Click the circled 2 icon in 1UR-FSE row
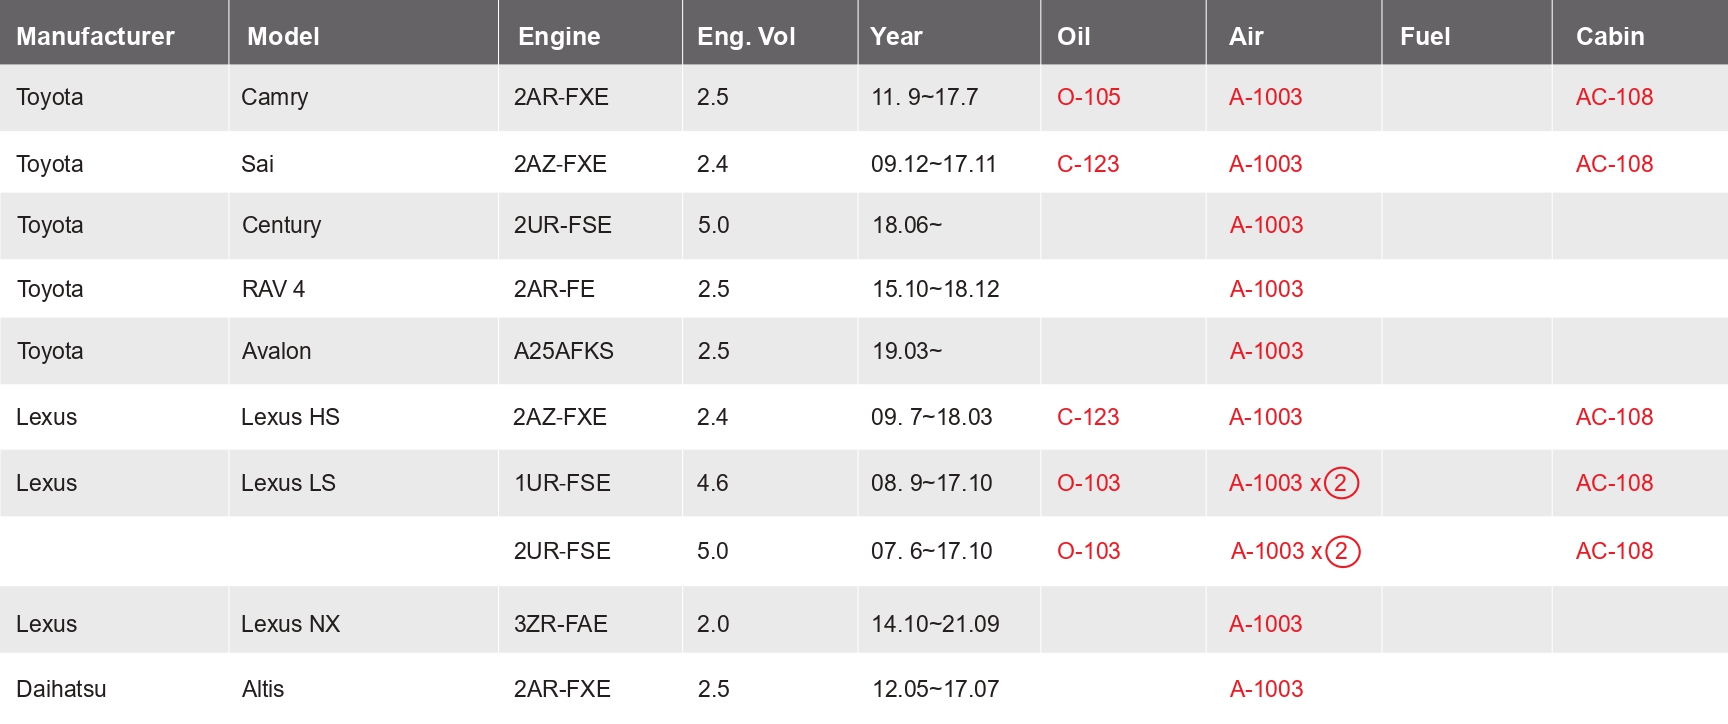 pos(1341,483)
